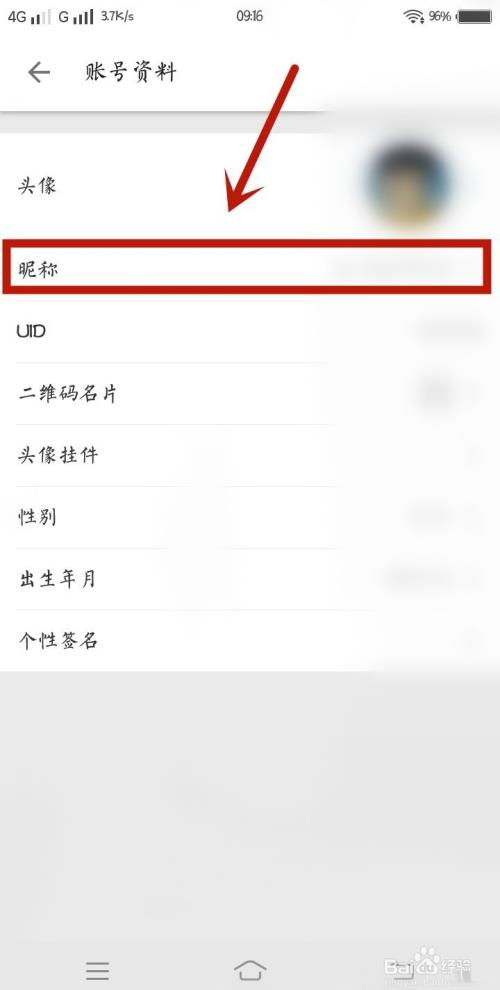Open 个性签名 personal signature

pos(250,641)
